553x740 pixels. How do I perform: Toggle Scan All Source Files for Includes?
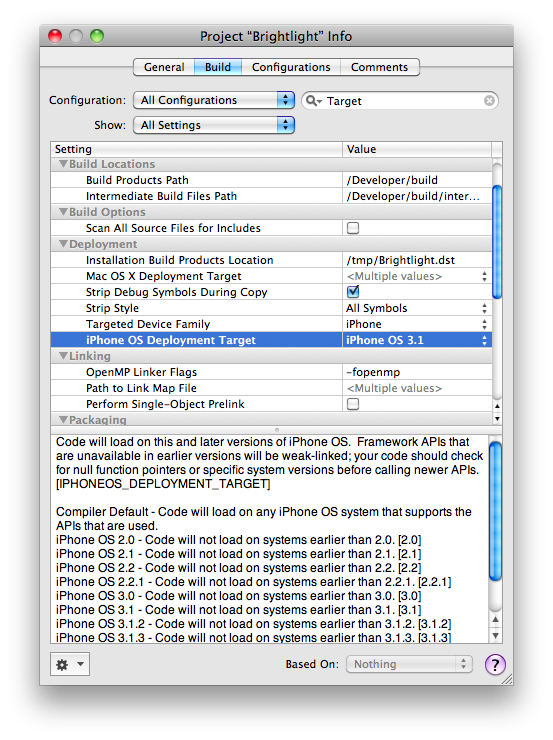[353, 228]
